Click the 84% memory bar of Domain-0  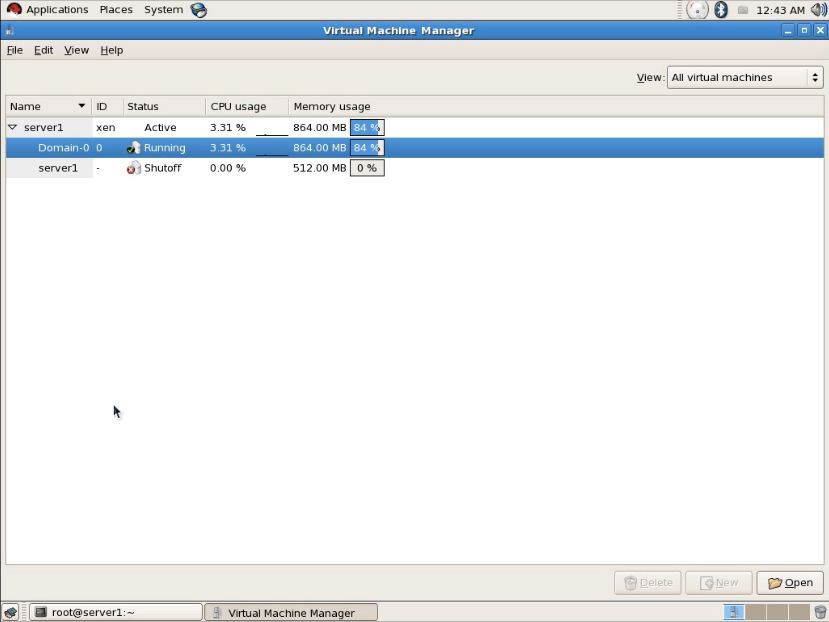tap(367, 148)
